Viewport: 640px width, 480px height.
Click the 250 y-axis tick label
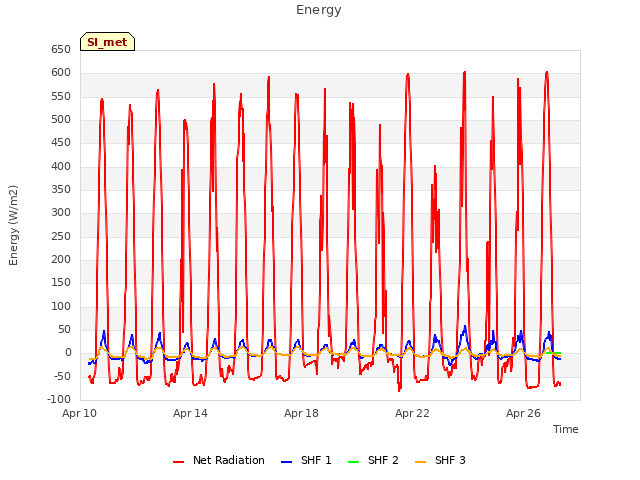pyautogui.click(x=61, y=237)
